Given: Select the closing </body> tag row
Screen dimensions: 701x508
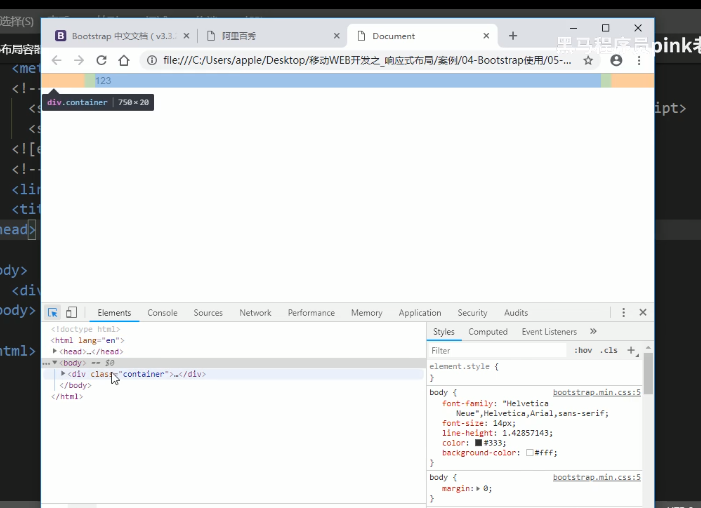Looking at the screenshot, I should [75, 385].
